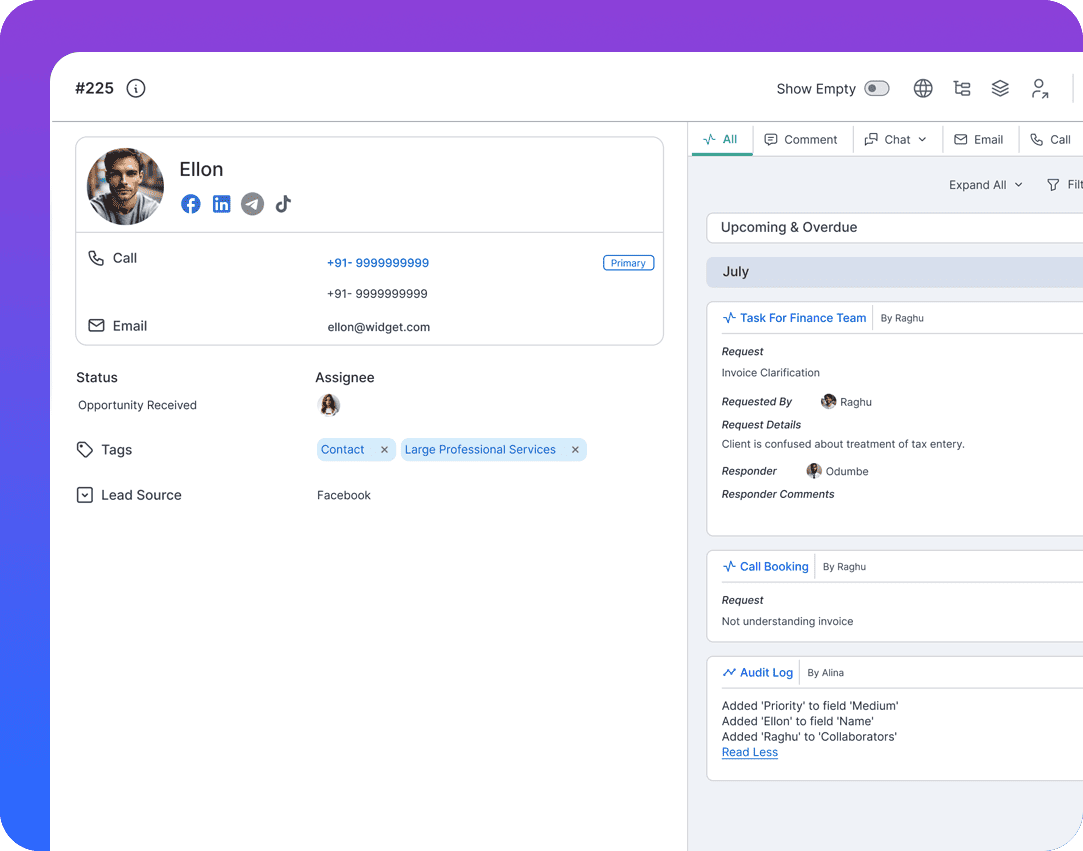Open the Call Booking link

click(x=774, y=566)
